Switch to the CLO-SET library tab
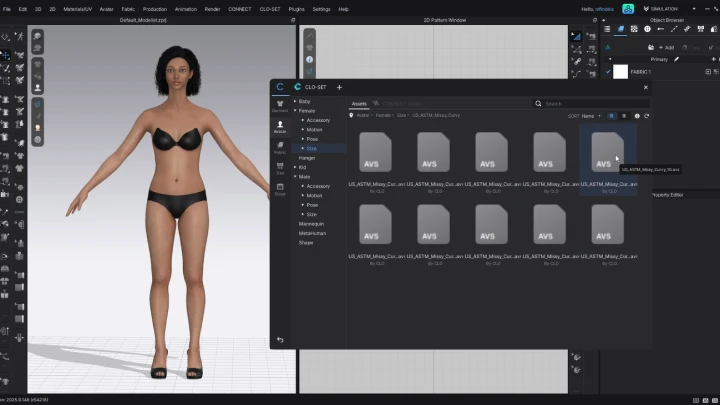The image size is (720, 405). [310, 87]
